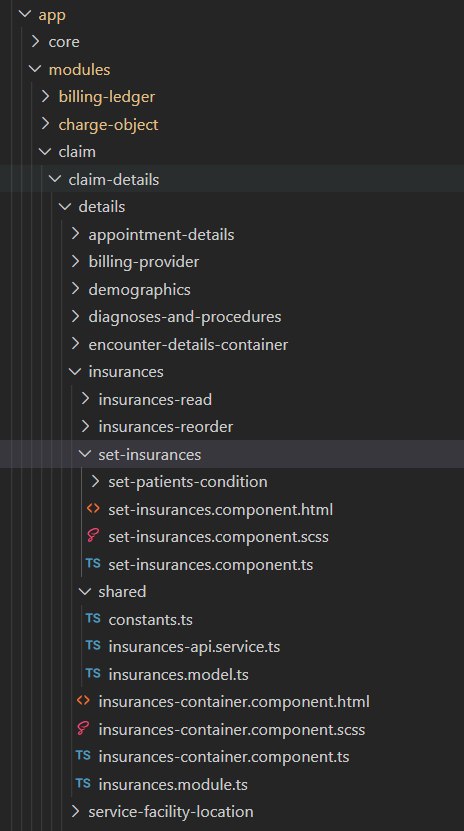Click TS icon beside insurances.module.ts
This screenshot has width=464, height=831.
point(83,783)
